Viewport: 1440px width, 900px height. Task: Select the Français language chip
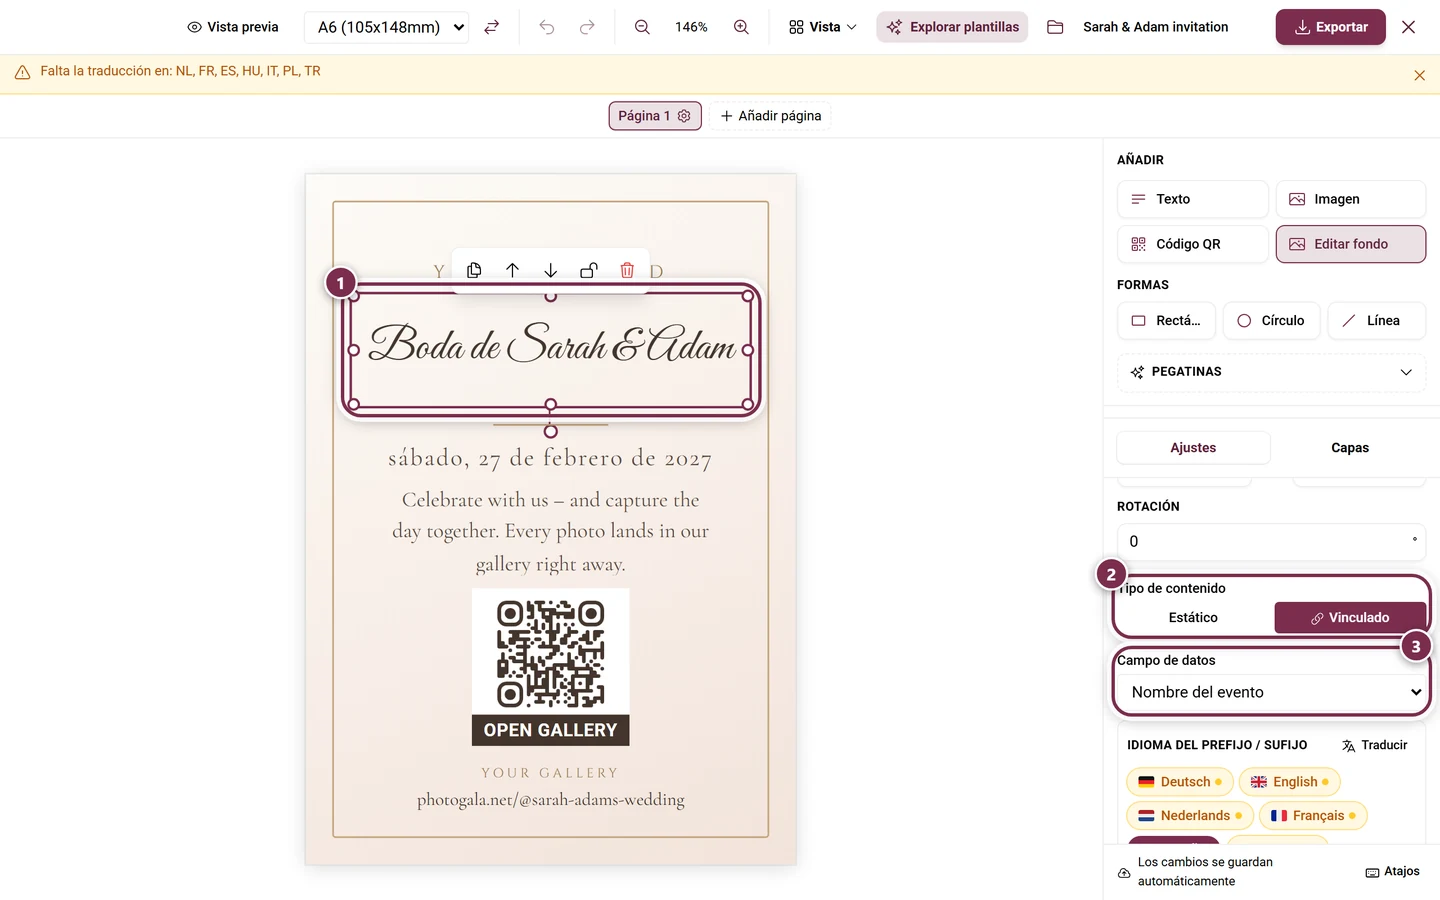click(x=1312, y=816)
